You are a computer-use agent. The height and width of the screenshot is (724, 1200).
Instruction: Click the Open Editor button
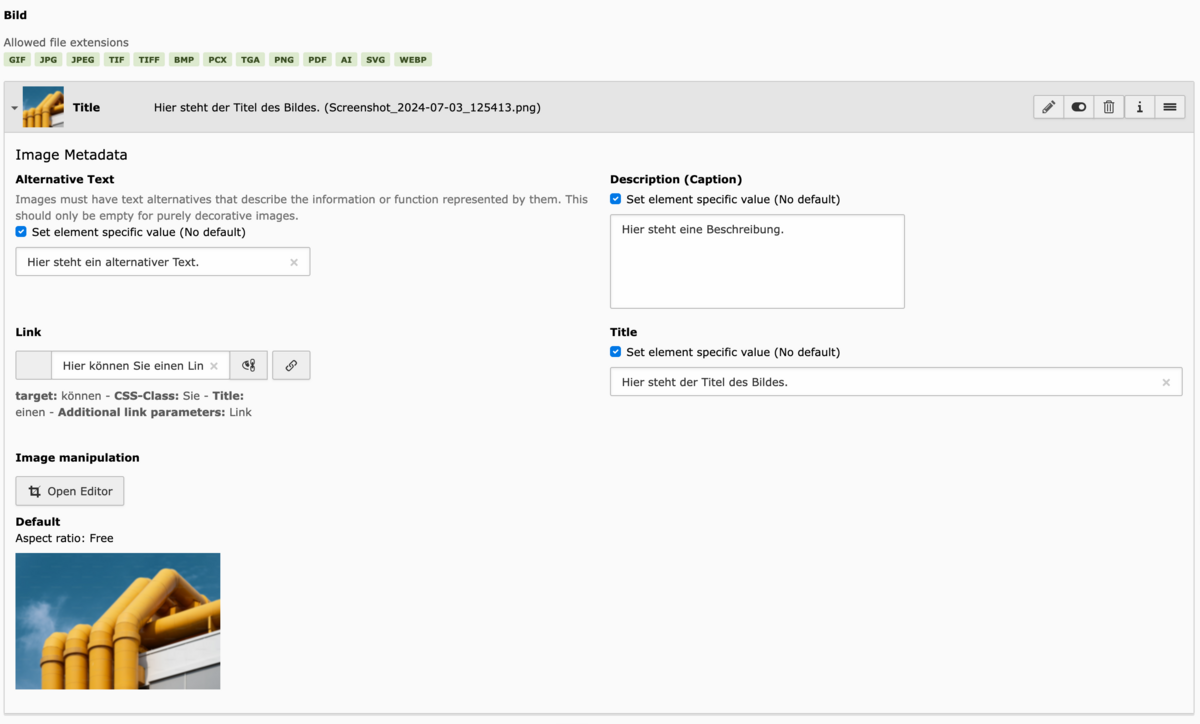point(70,491)
